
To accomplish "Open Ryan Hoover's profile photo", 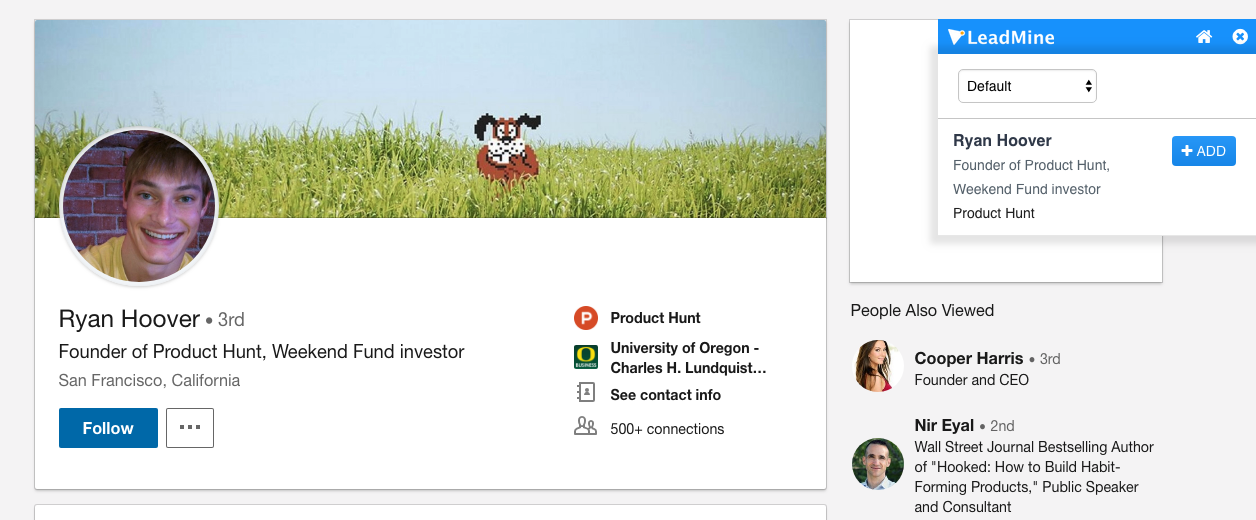I will [139, 208].
